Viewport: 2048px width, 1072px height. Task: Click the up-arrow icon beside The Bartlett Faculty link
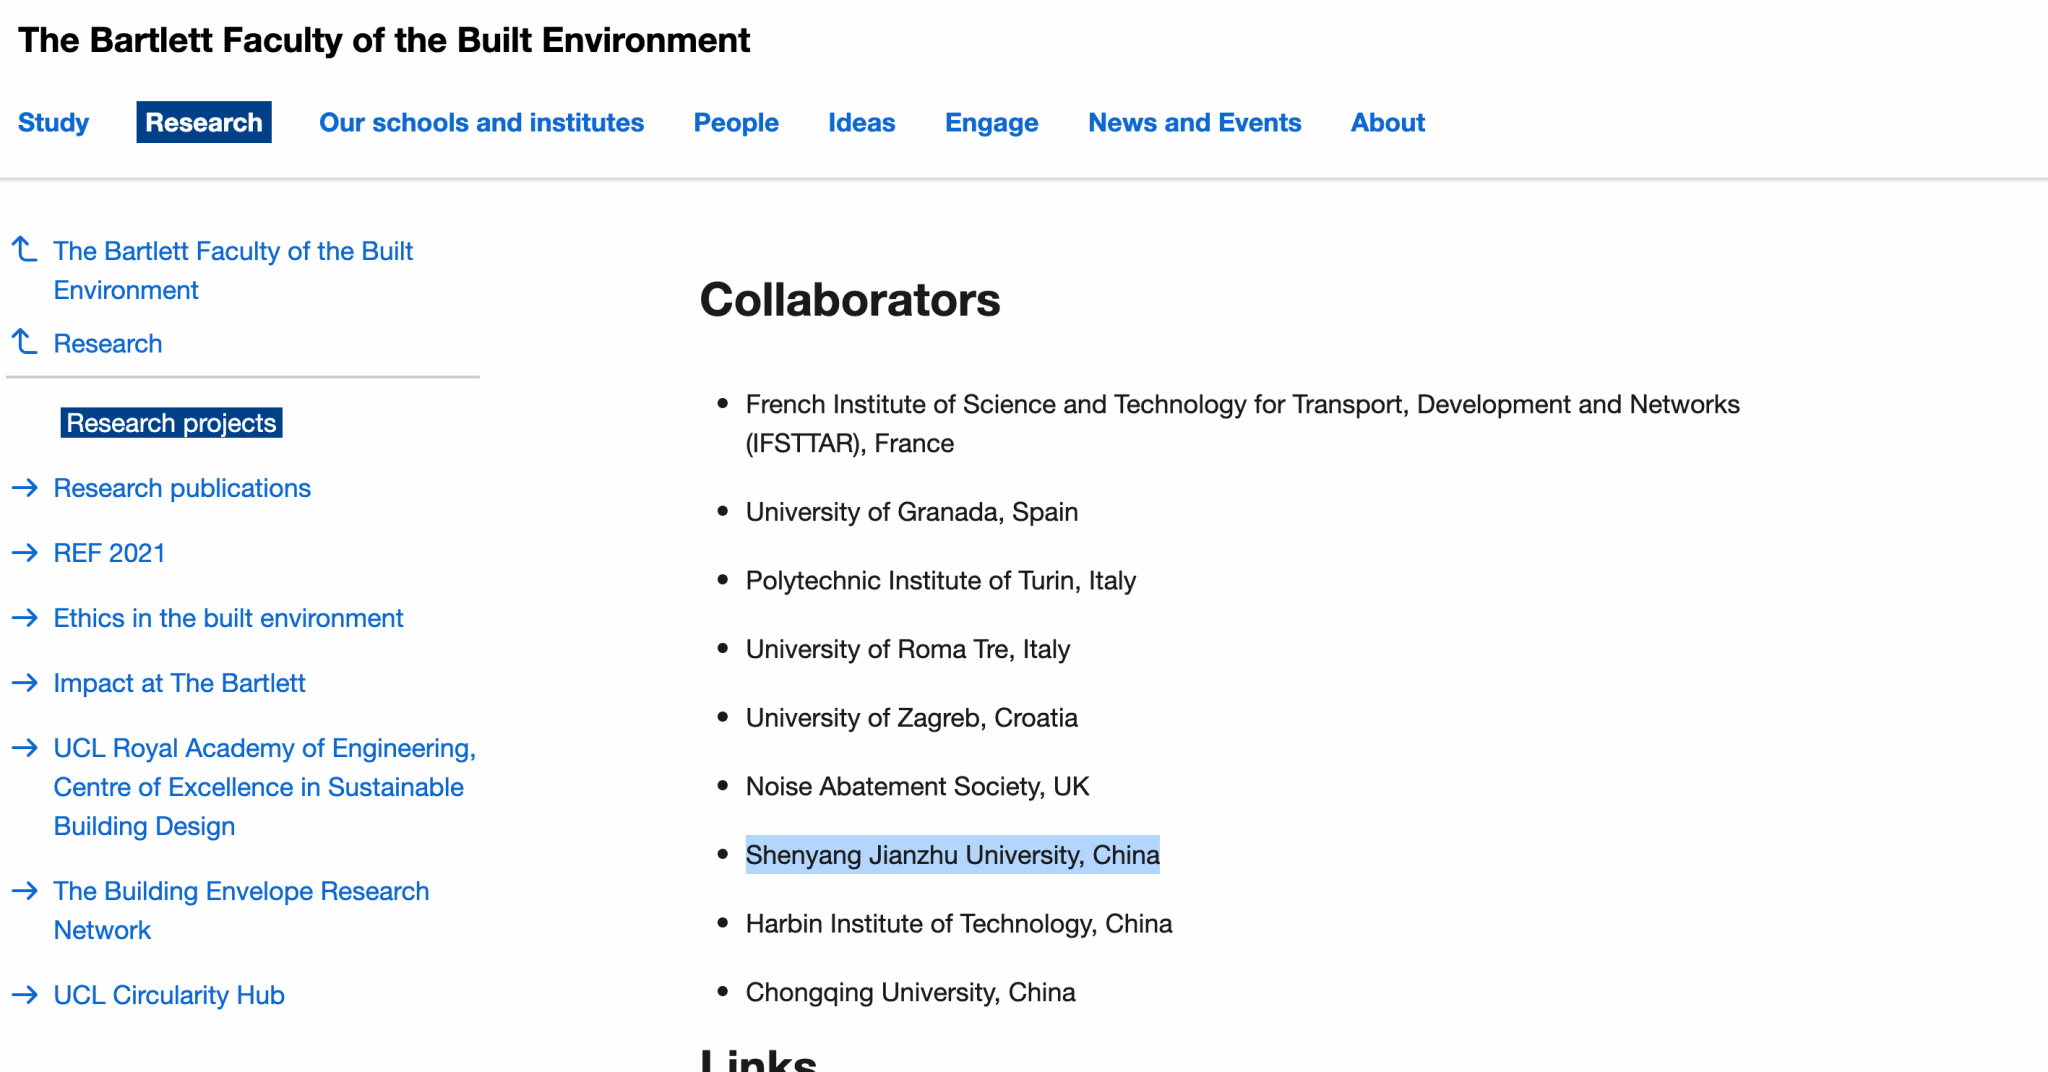[25, 249]
